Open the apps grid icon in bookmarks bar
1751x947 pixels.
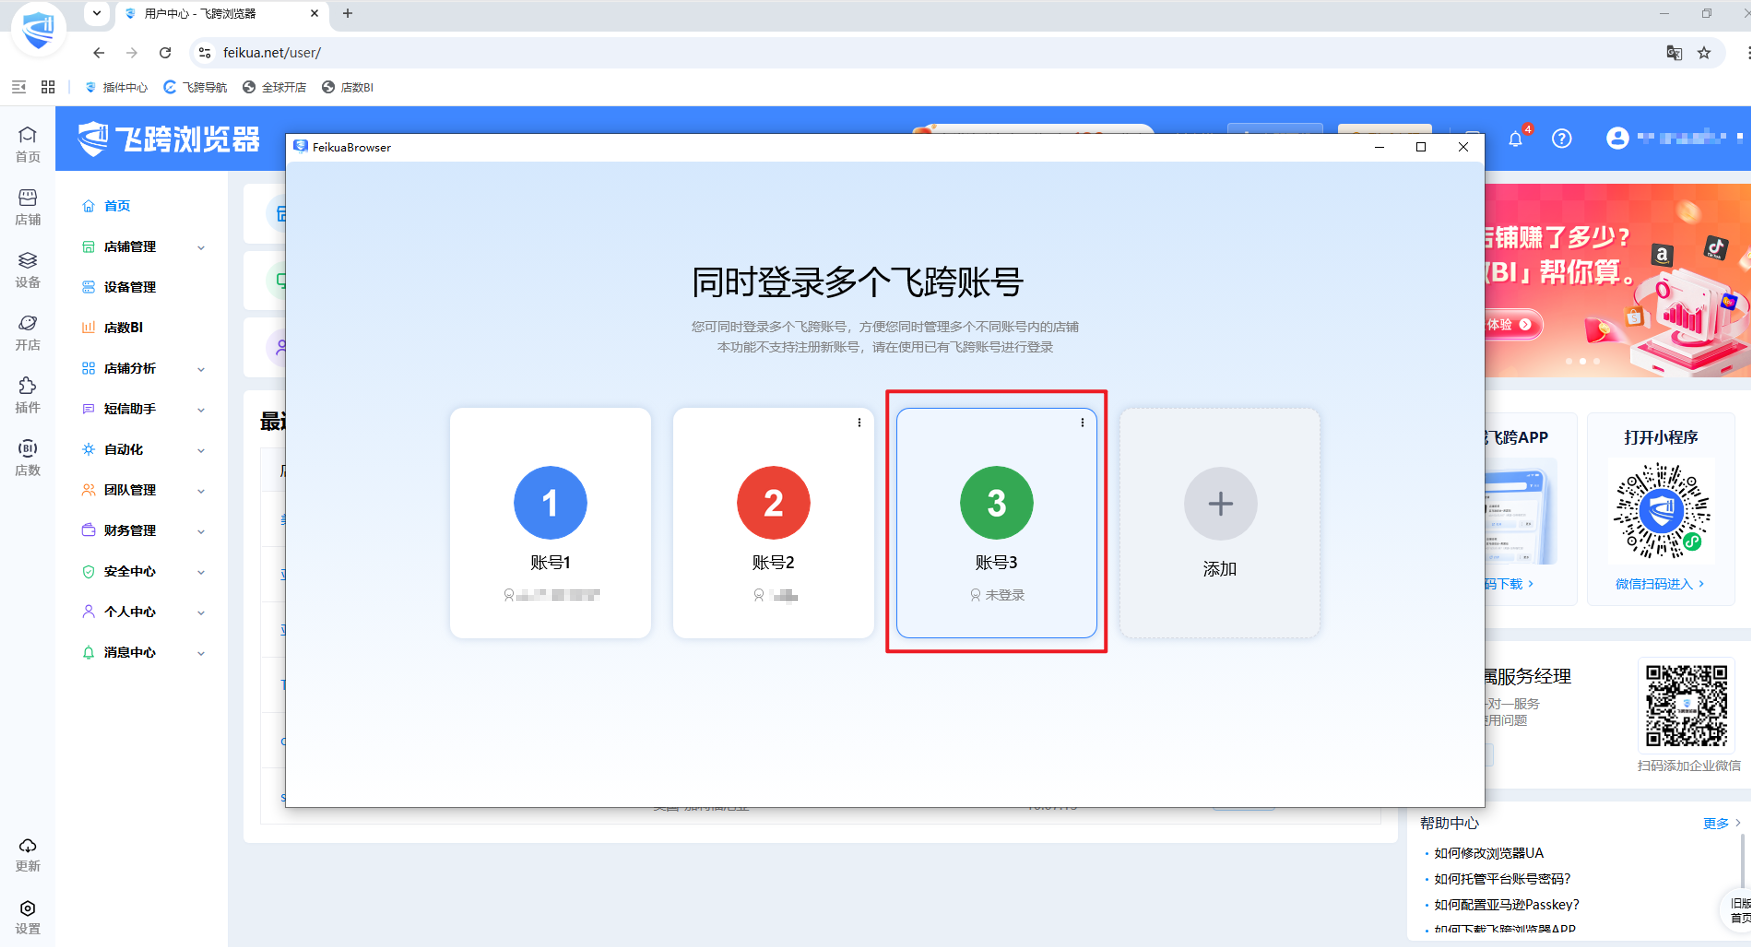tap(48, 87)
